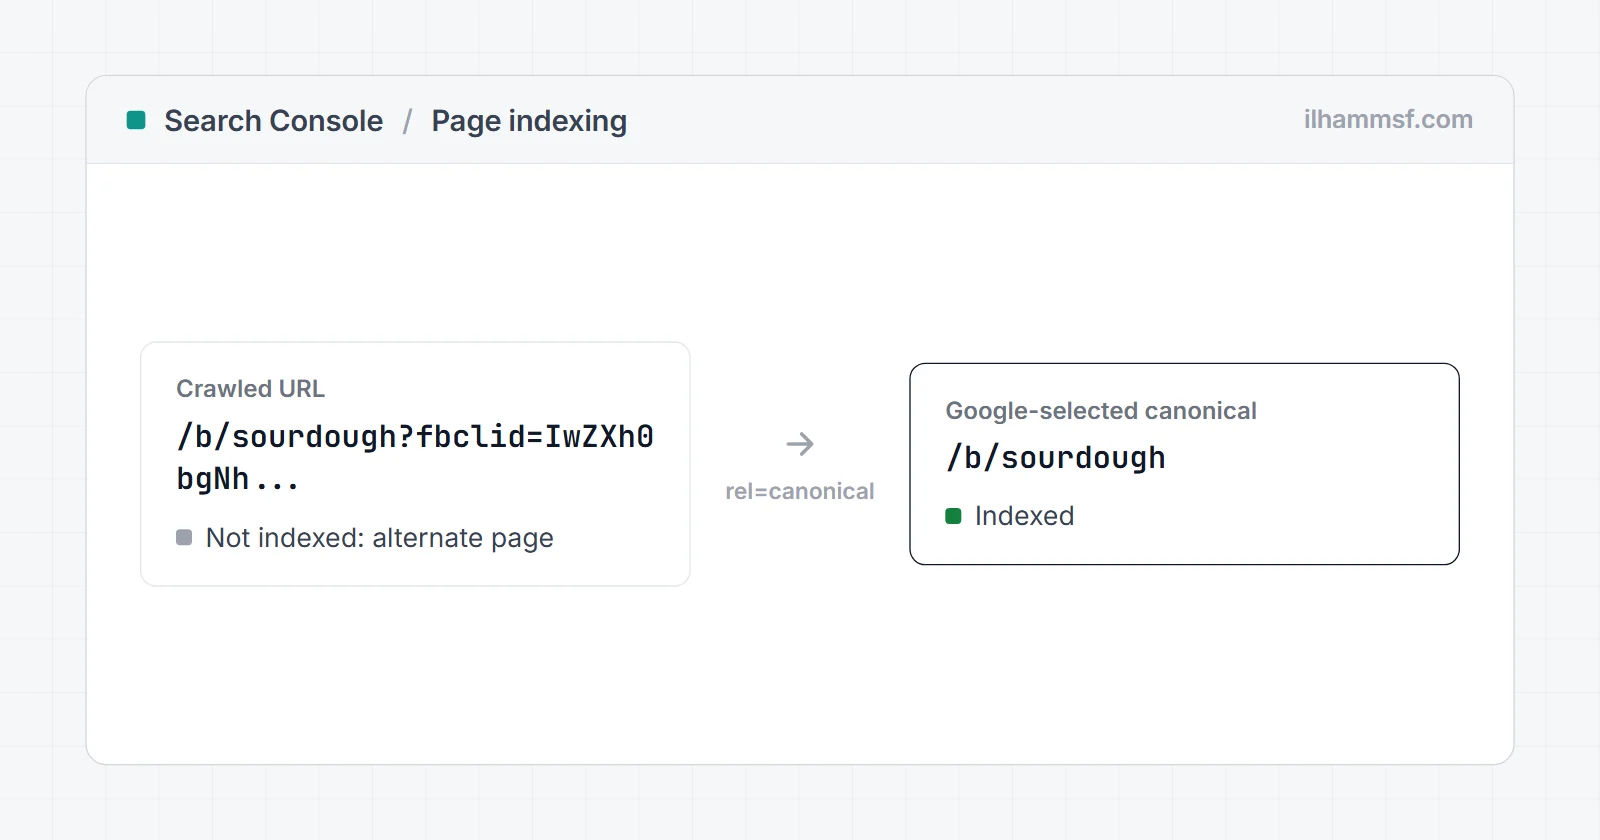This screenshot has width=1600, height=840.
Task: Click the teal Search Console logo square
Action: tap(136, 121)
